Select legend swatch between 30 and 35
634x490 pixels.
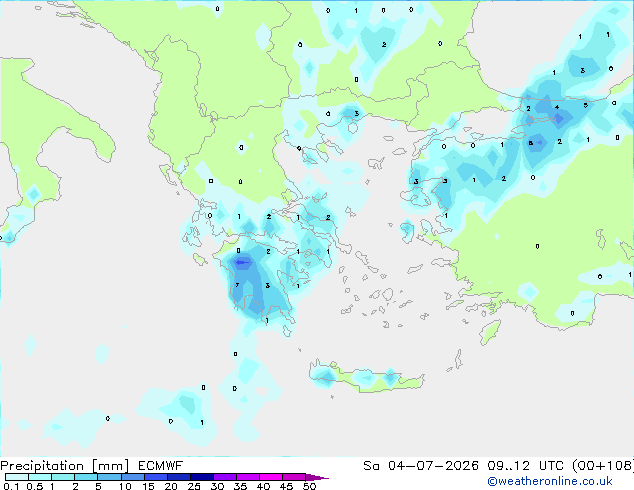click(x=225, y=477)
